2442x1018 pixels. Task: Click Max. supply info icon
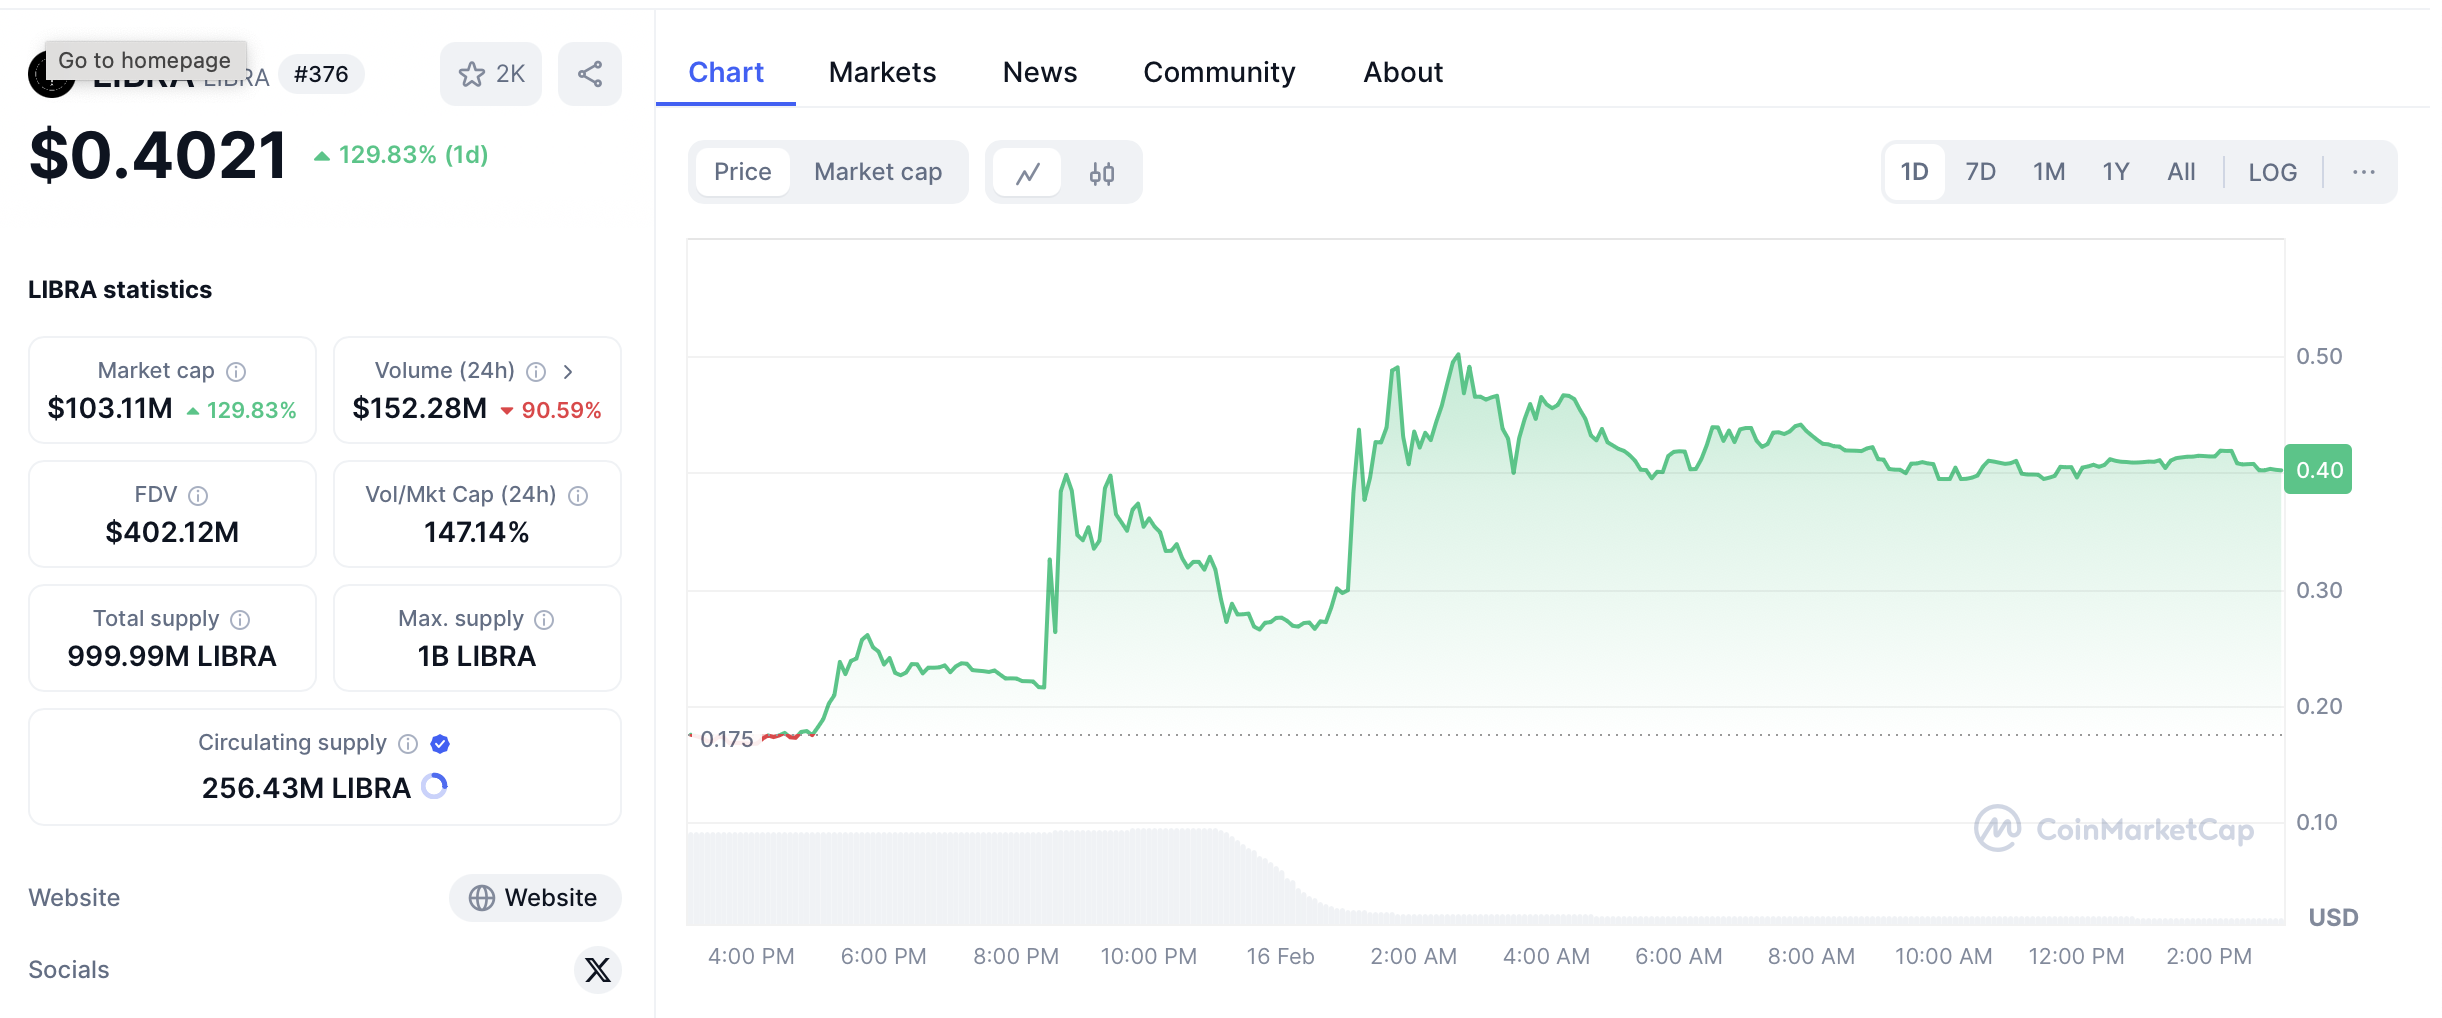click(544, 620)
